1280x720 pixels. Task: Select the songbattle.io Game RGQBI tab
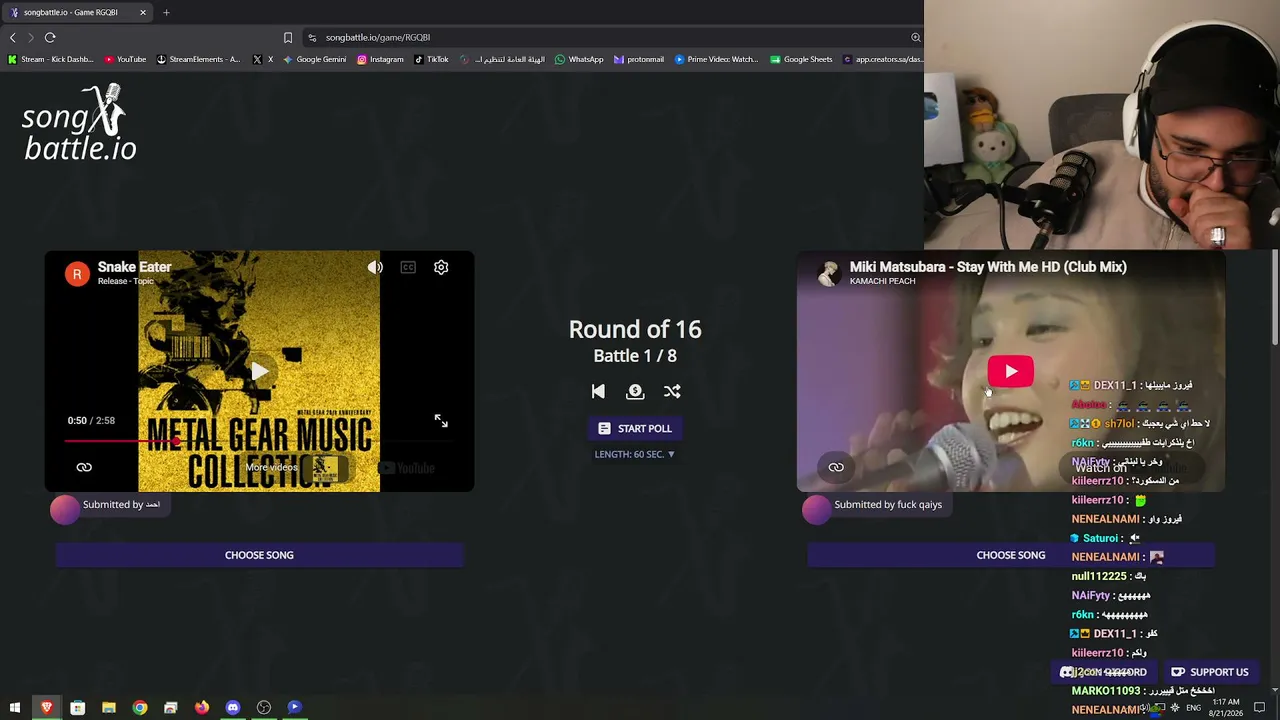pyautogui.click(x=78, y=12)
